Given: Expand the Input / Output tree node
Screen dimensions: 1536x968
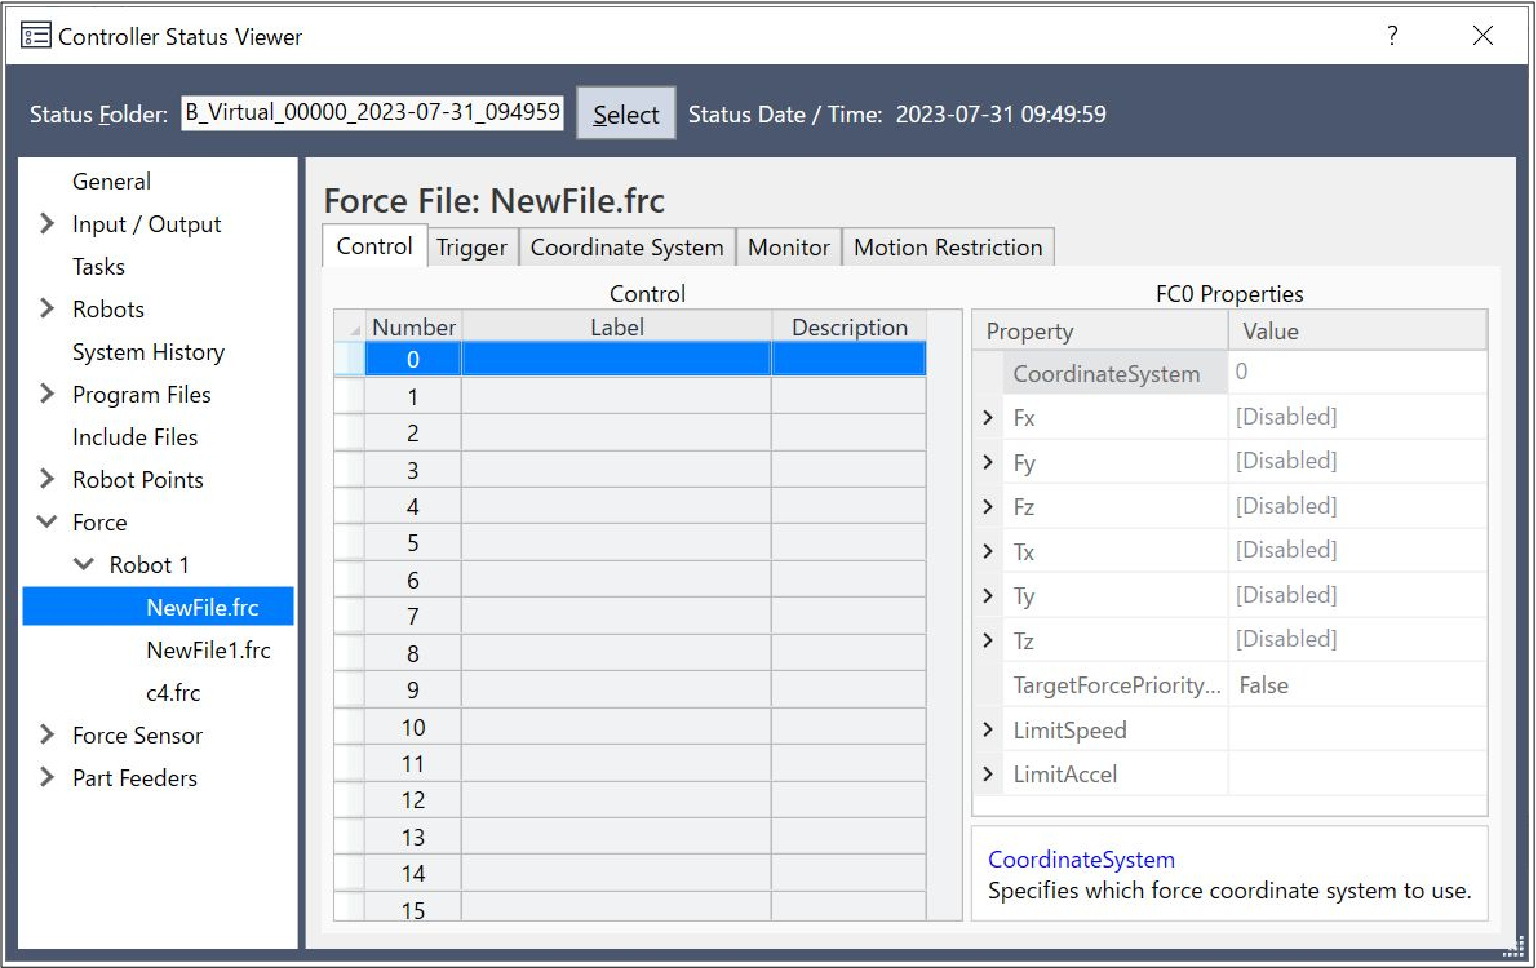Looking at the screenshot, I should 47,224.
